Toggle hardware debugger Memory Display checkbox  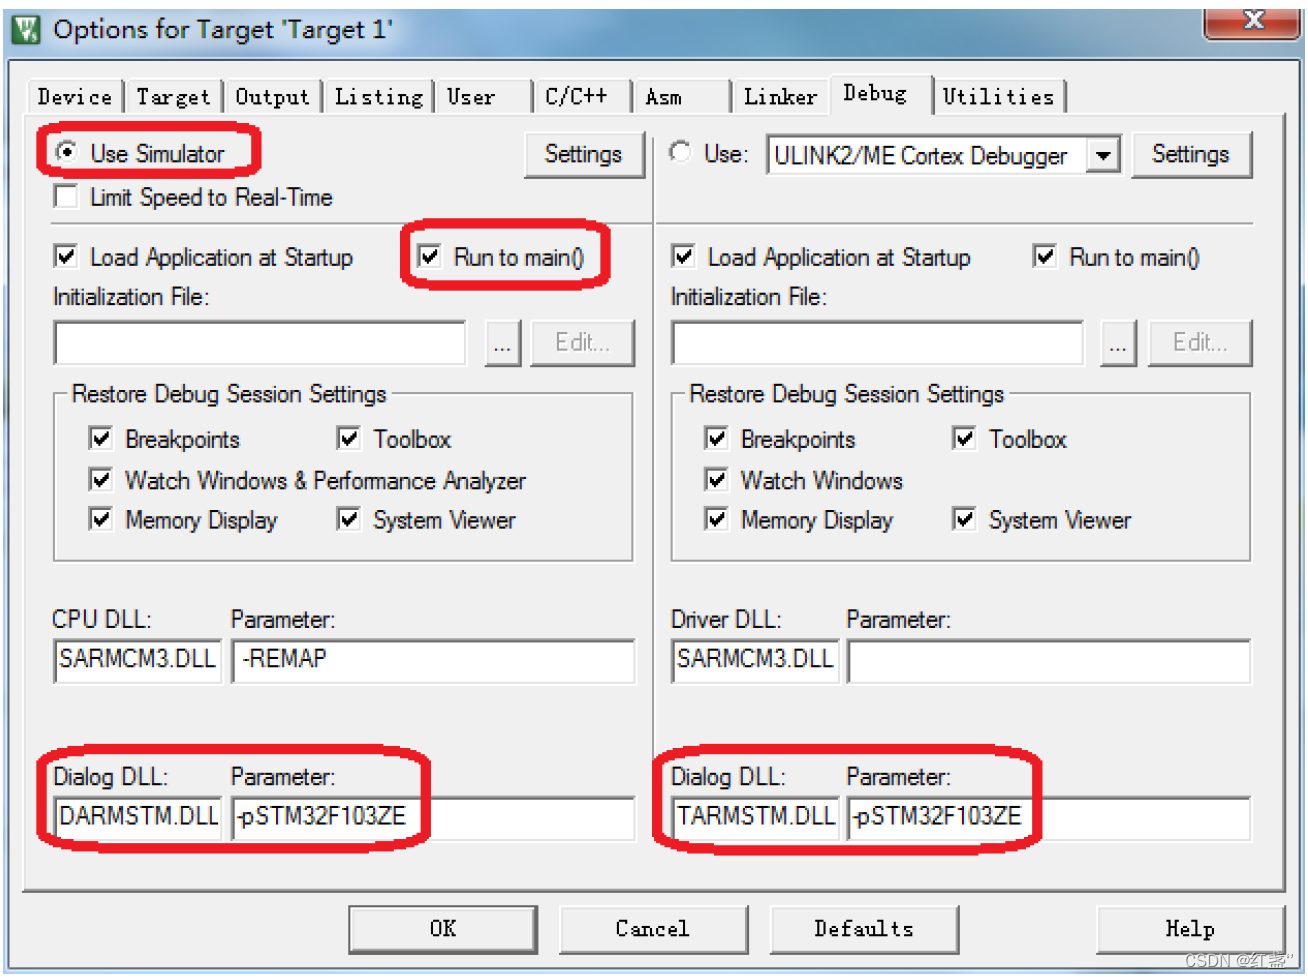[717, 519]
